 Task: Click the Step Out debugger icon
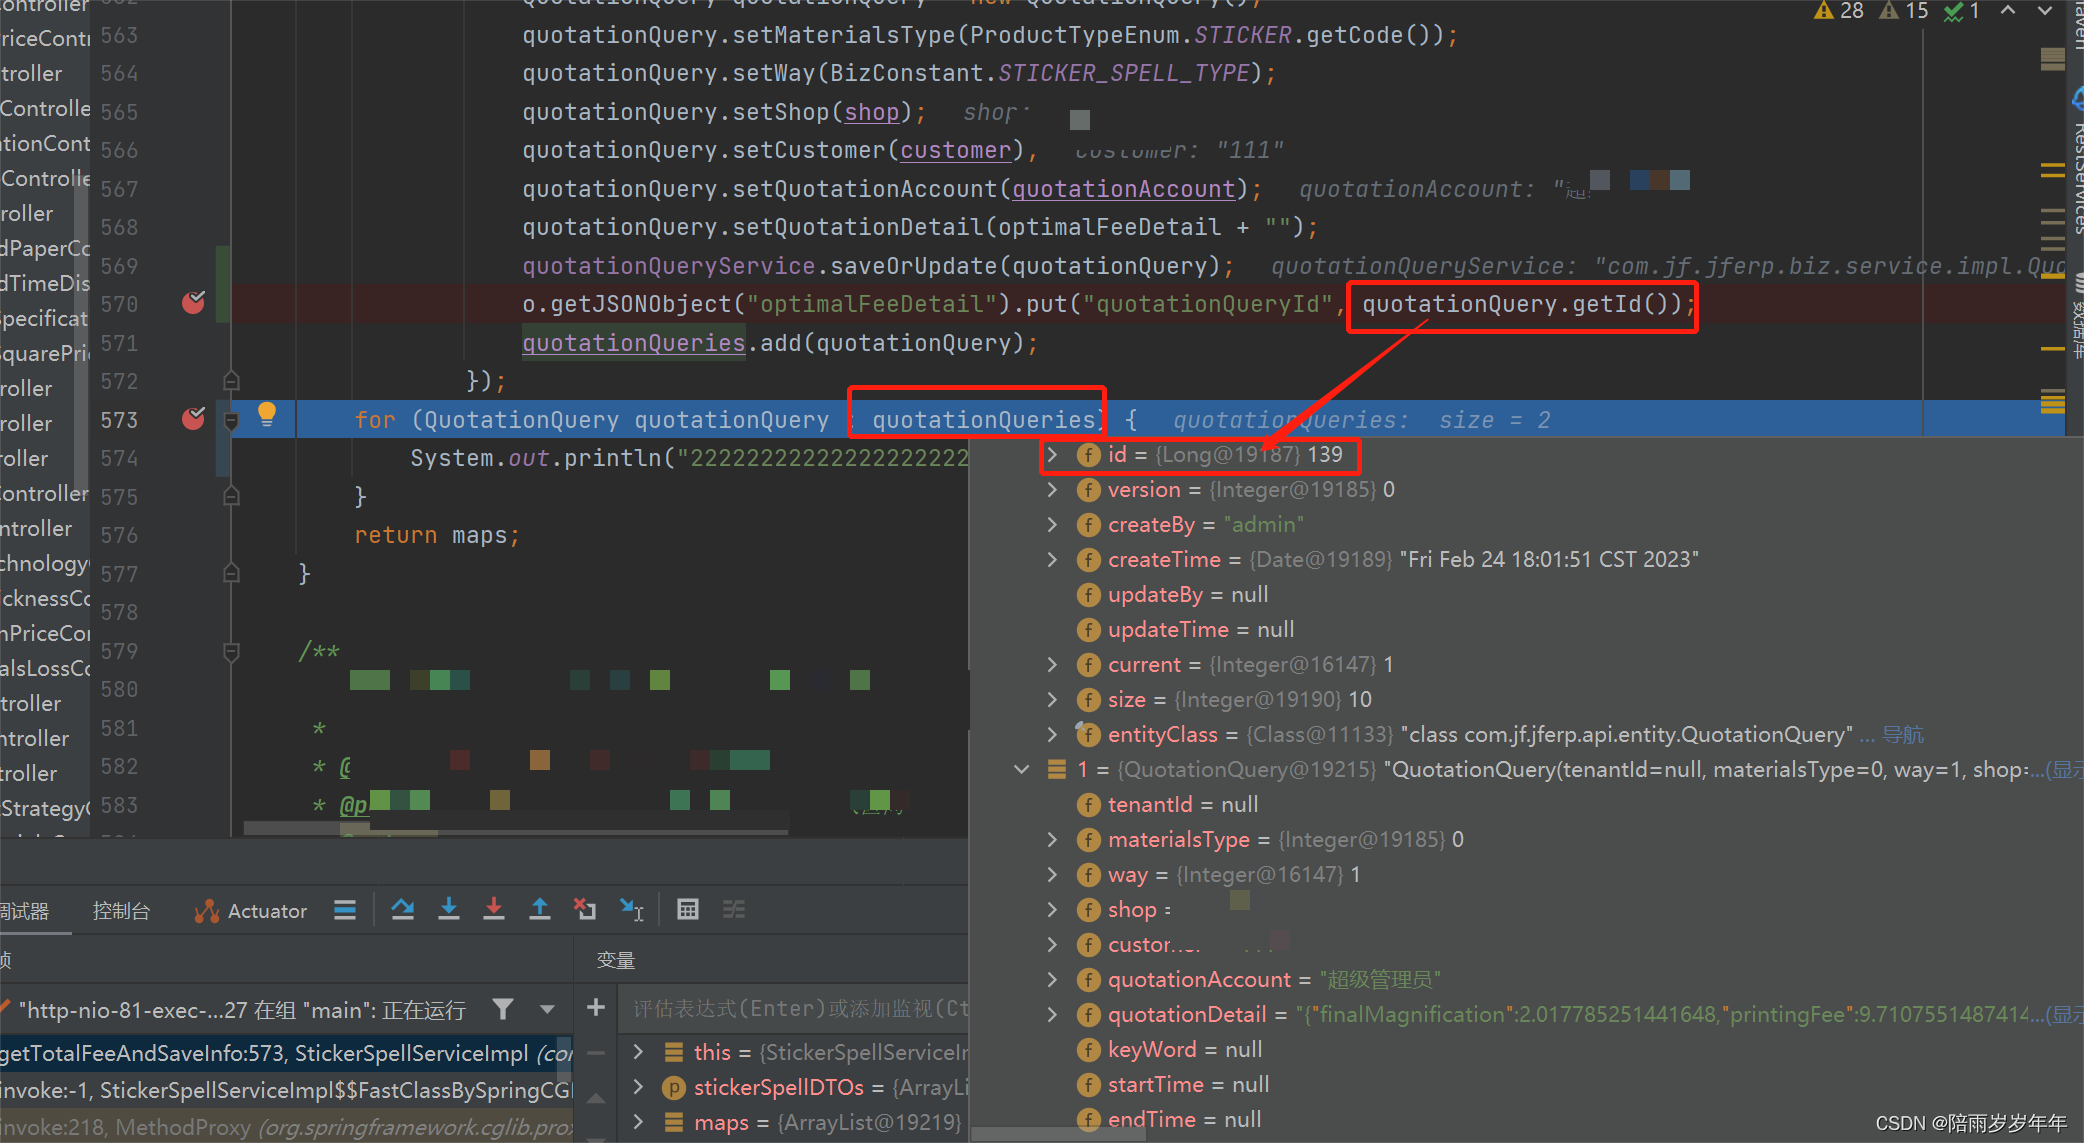point(540,909)
